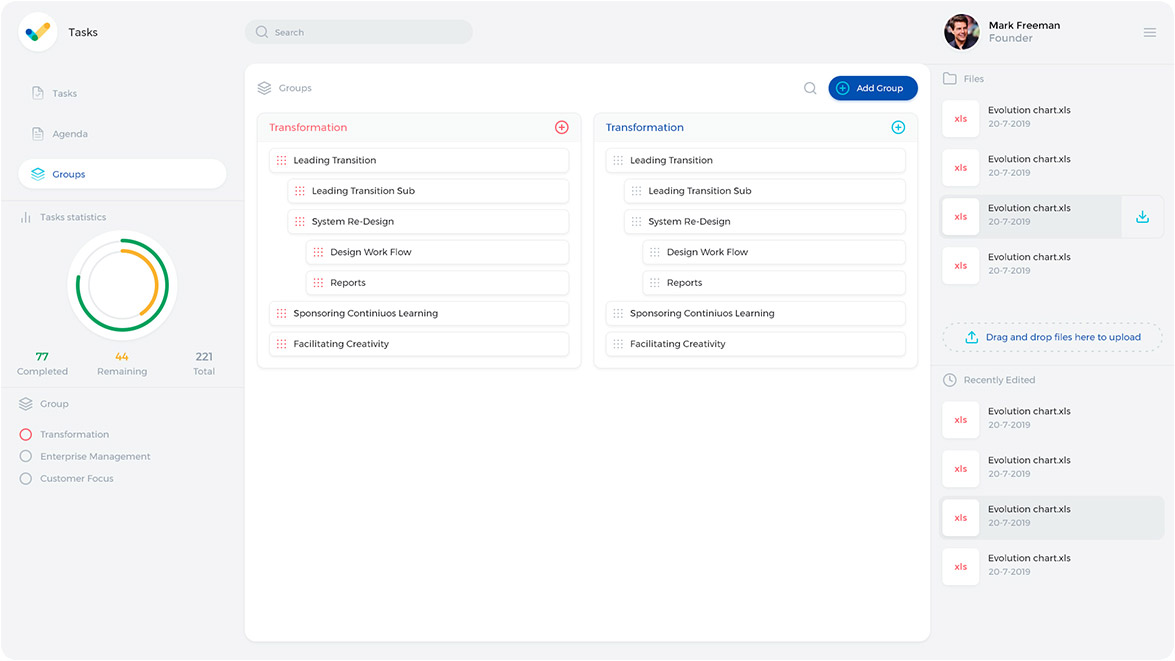
Task: Select the Groups layers icon in the panel header
Action: click(x=263, y=88)
